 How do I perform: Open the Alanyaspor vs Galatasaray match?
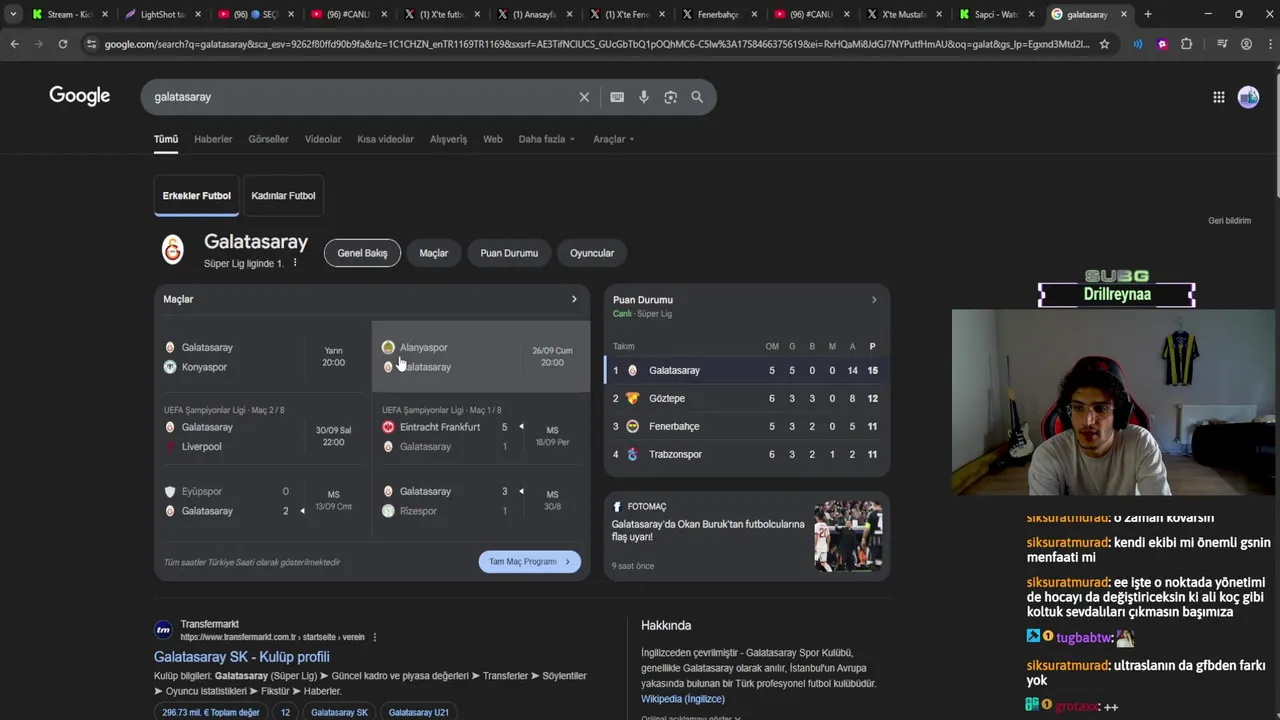[481, 357]
